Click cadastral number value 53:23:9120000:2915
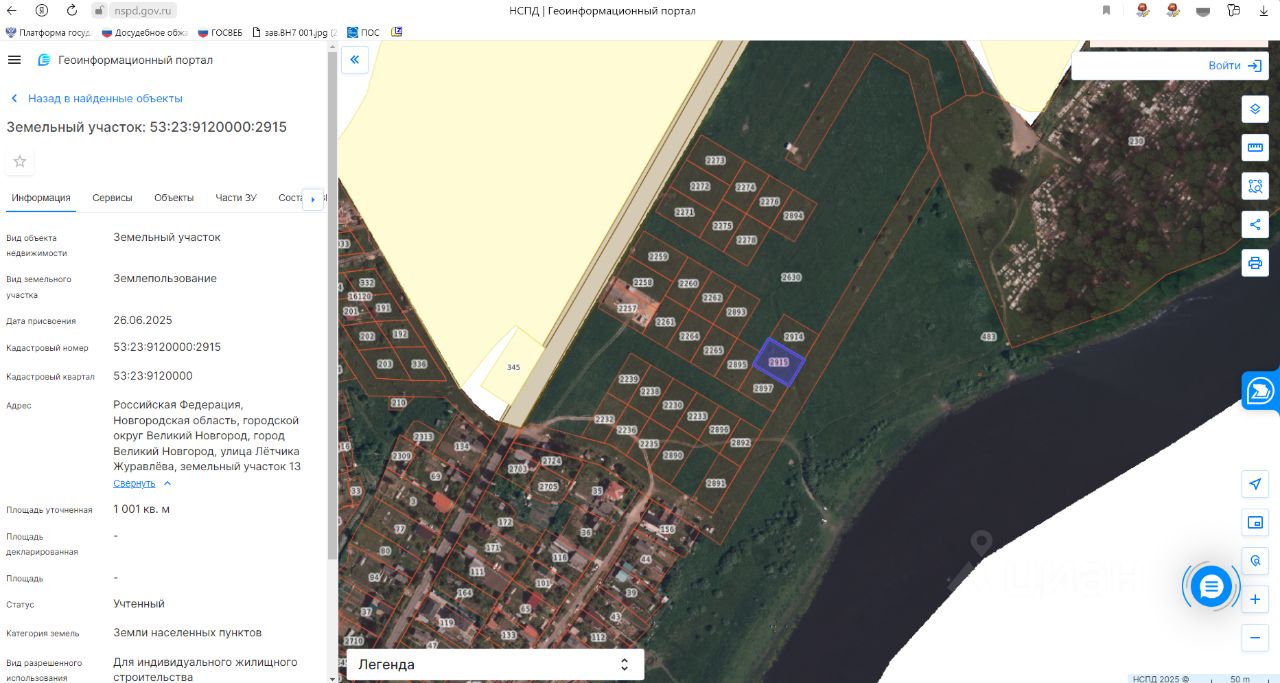The width and height of the screenshot is (1280, 683). (167, 347)
